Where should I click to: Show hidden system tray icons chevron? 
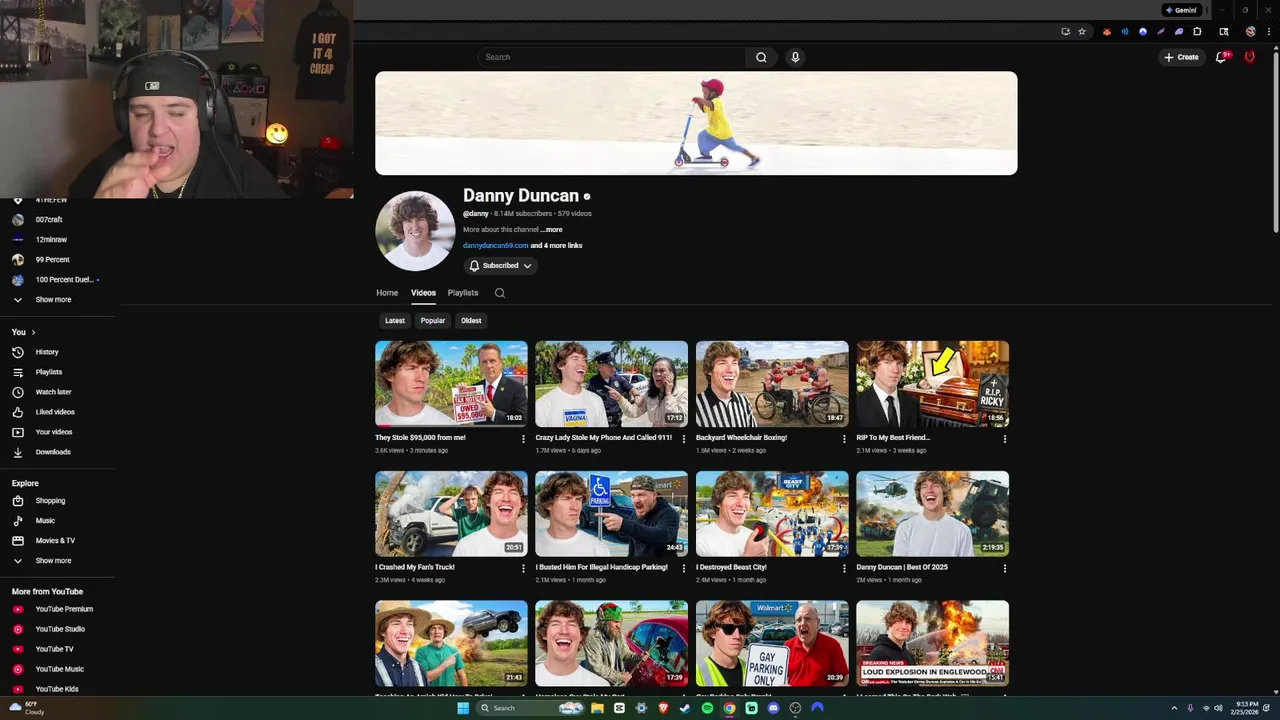tap(1175, 708)
